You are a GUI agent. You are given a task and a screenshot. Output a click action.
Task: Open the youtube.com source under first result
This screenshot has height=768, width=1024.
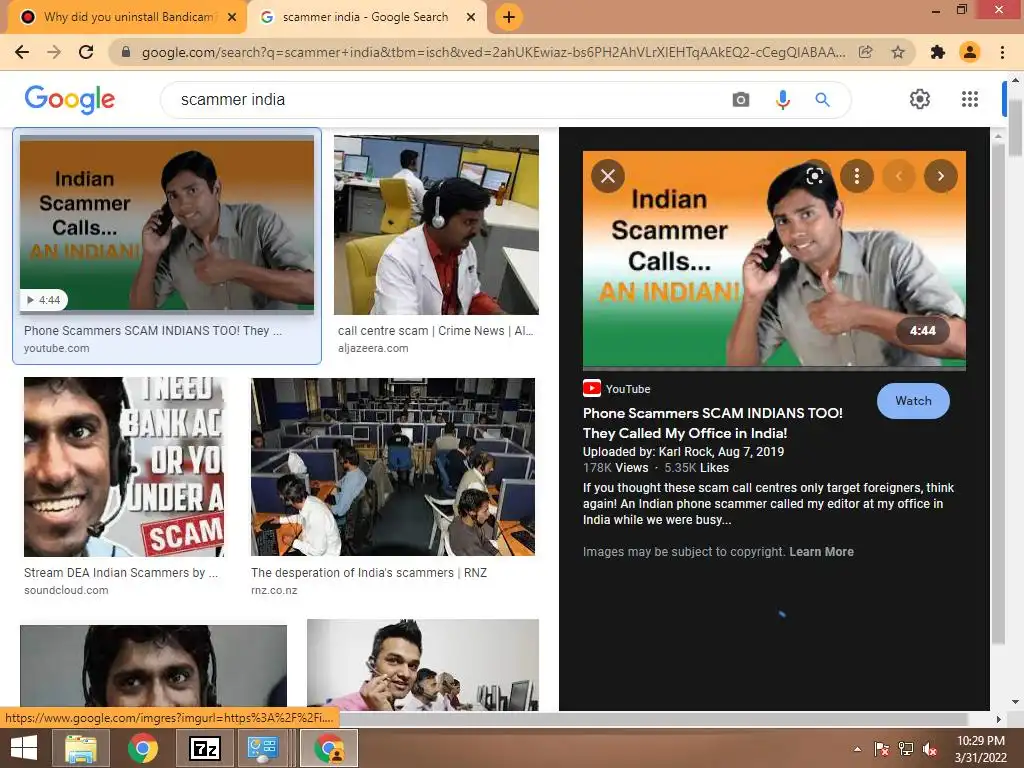pyautogui.click(x=57, y=348)
